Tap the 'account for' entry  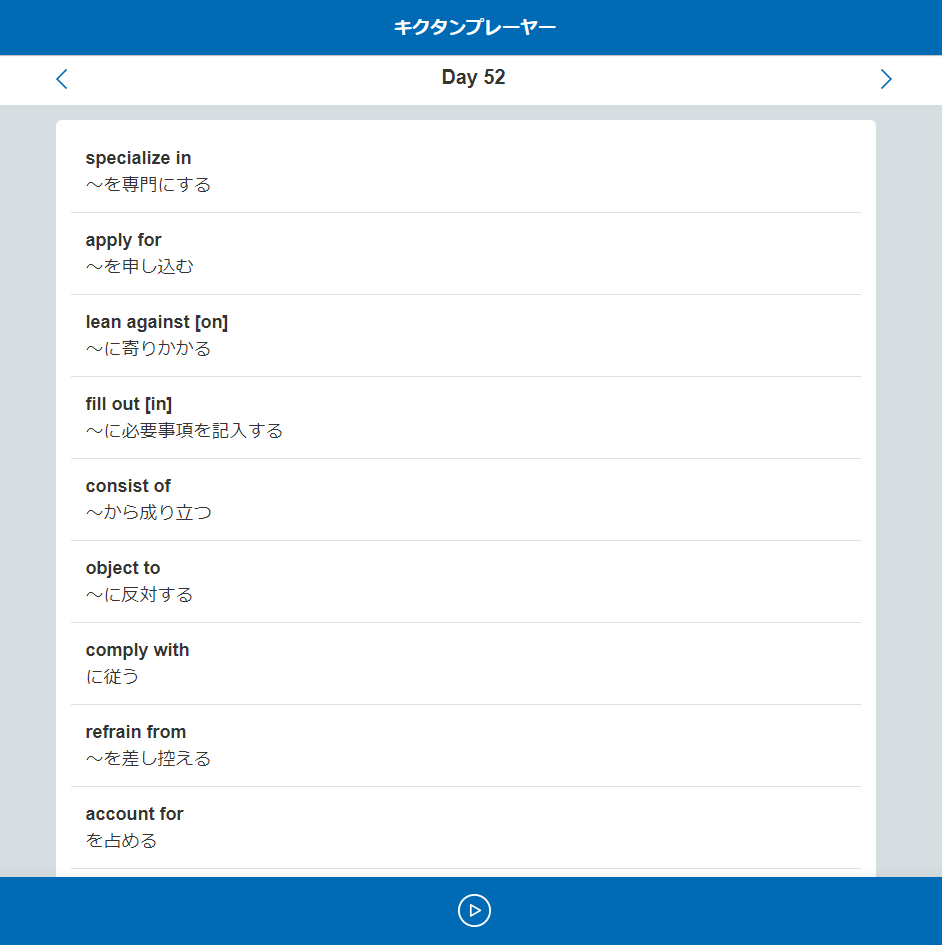click(134, 814)
